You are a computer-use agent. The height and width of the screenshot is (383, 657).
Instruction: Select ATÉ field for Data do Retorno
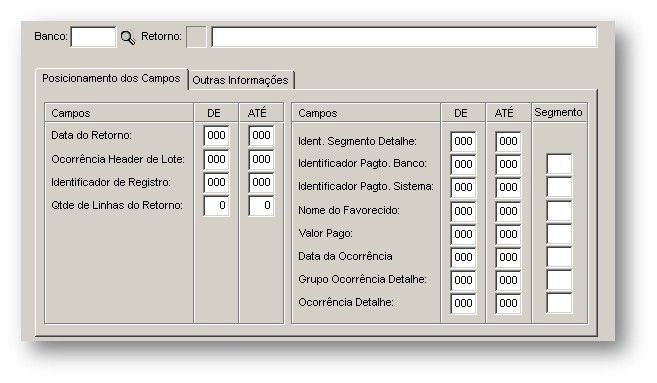click(261, 136)
